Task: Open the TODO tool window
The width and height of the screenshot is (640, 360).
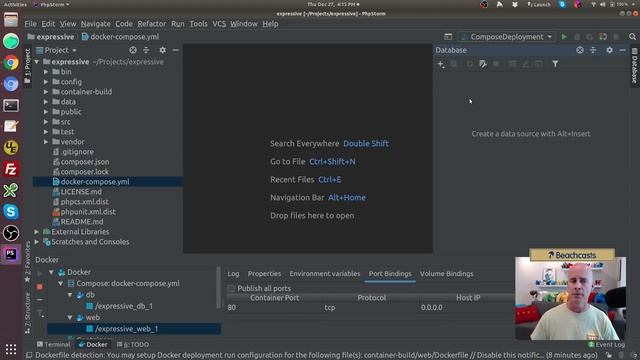Action: click(133, 344)
